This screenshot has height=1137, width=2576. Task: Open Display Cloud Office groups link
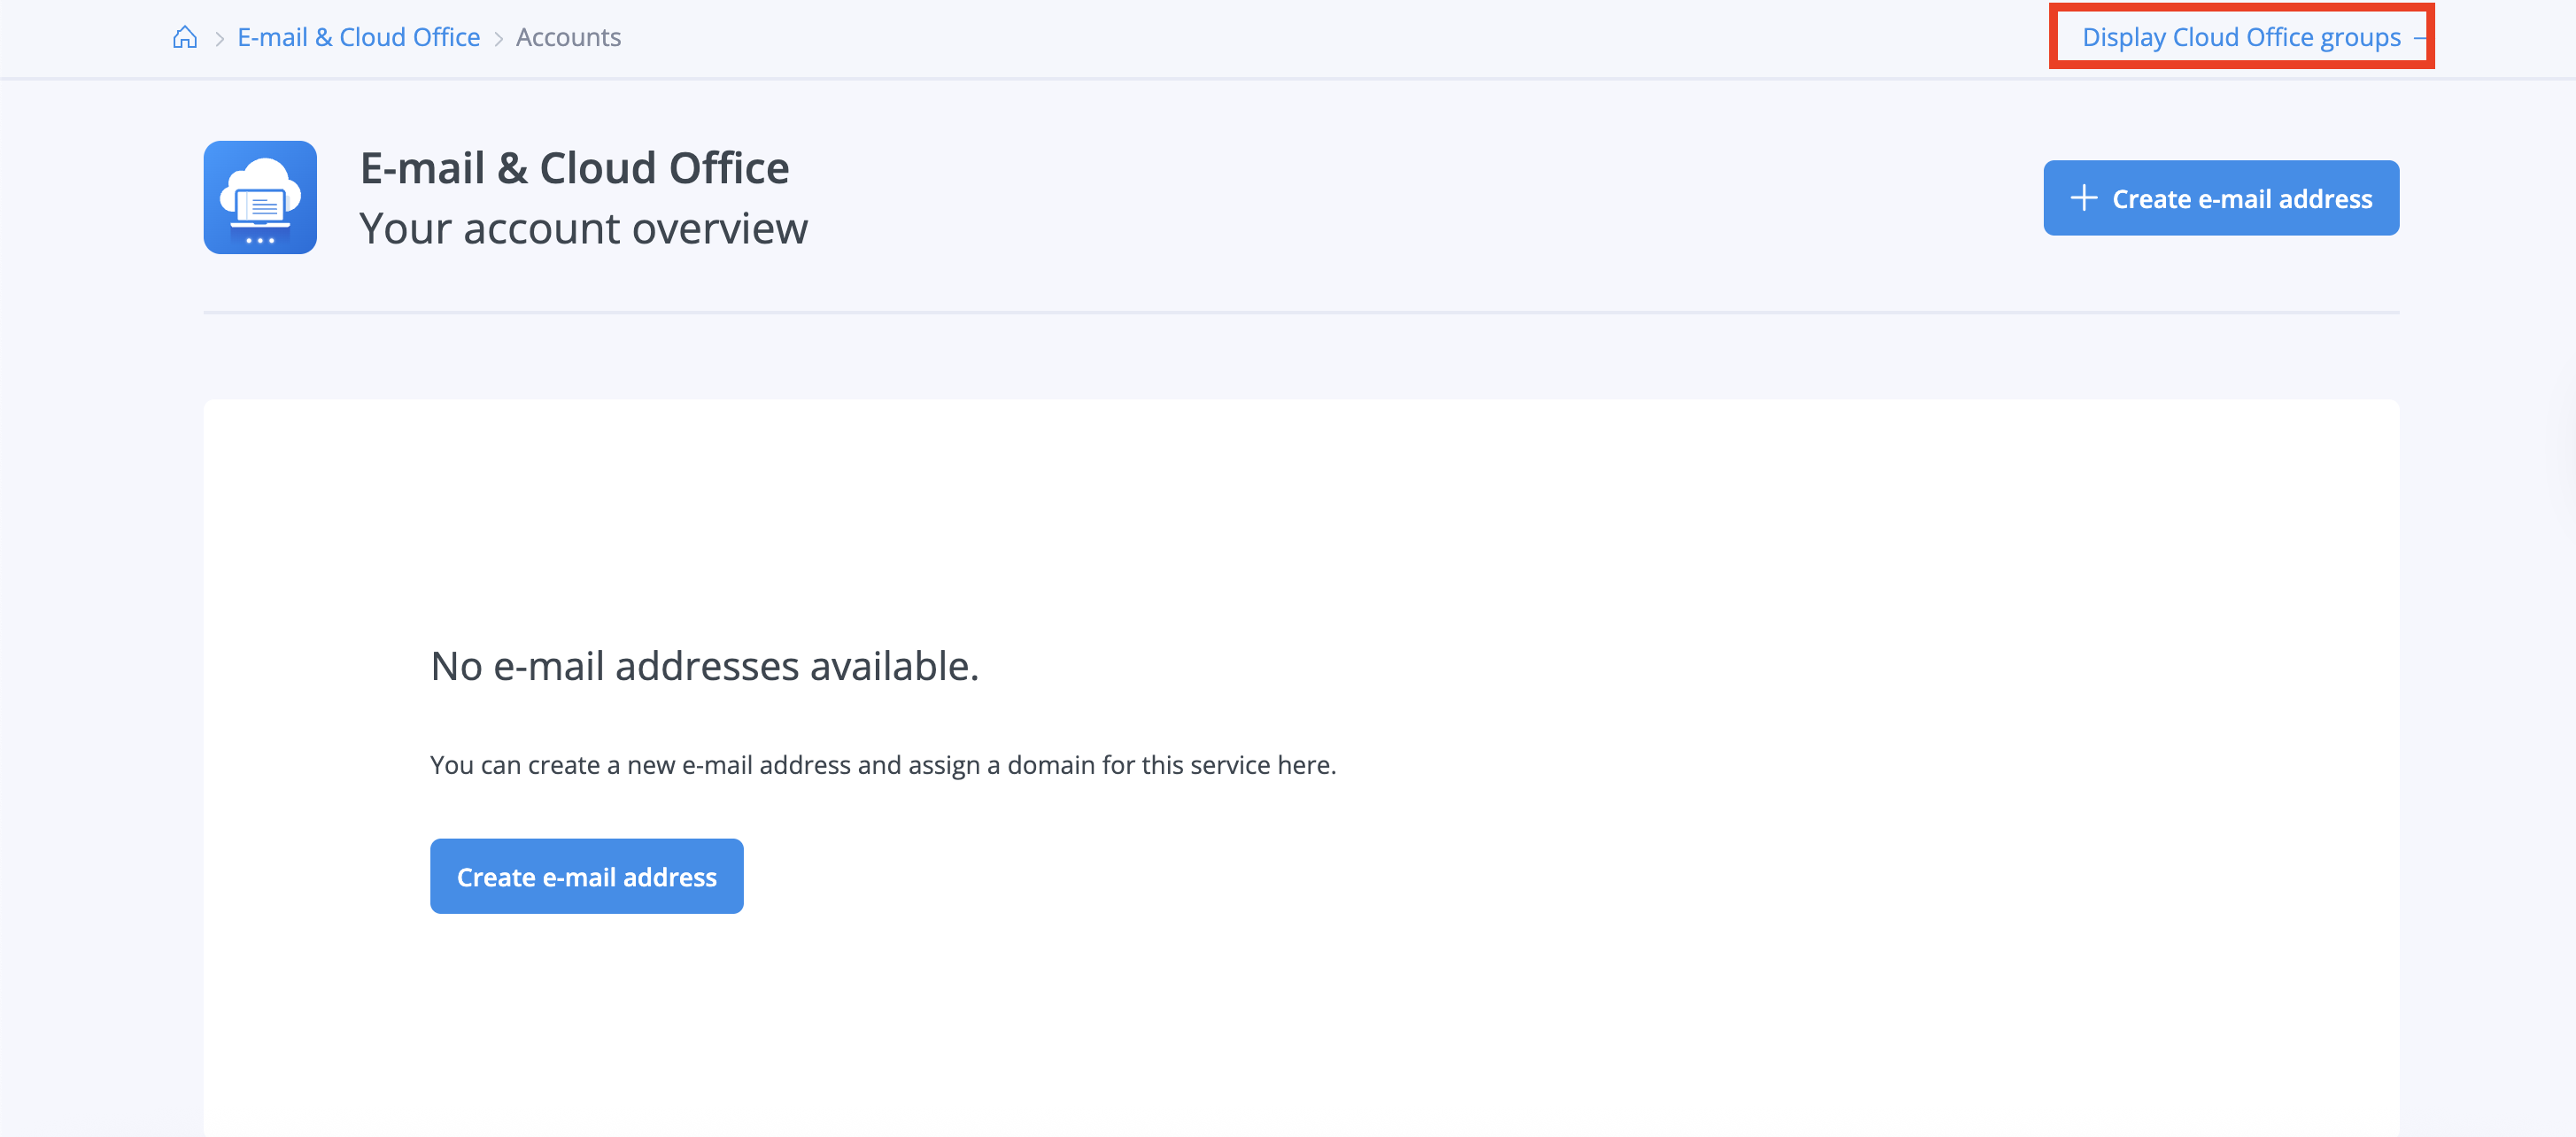pyautogui.click(x=2240, y=37)
